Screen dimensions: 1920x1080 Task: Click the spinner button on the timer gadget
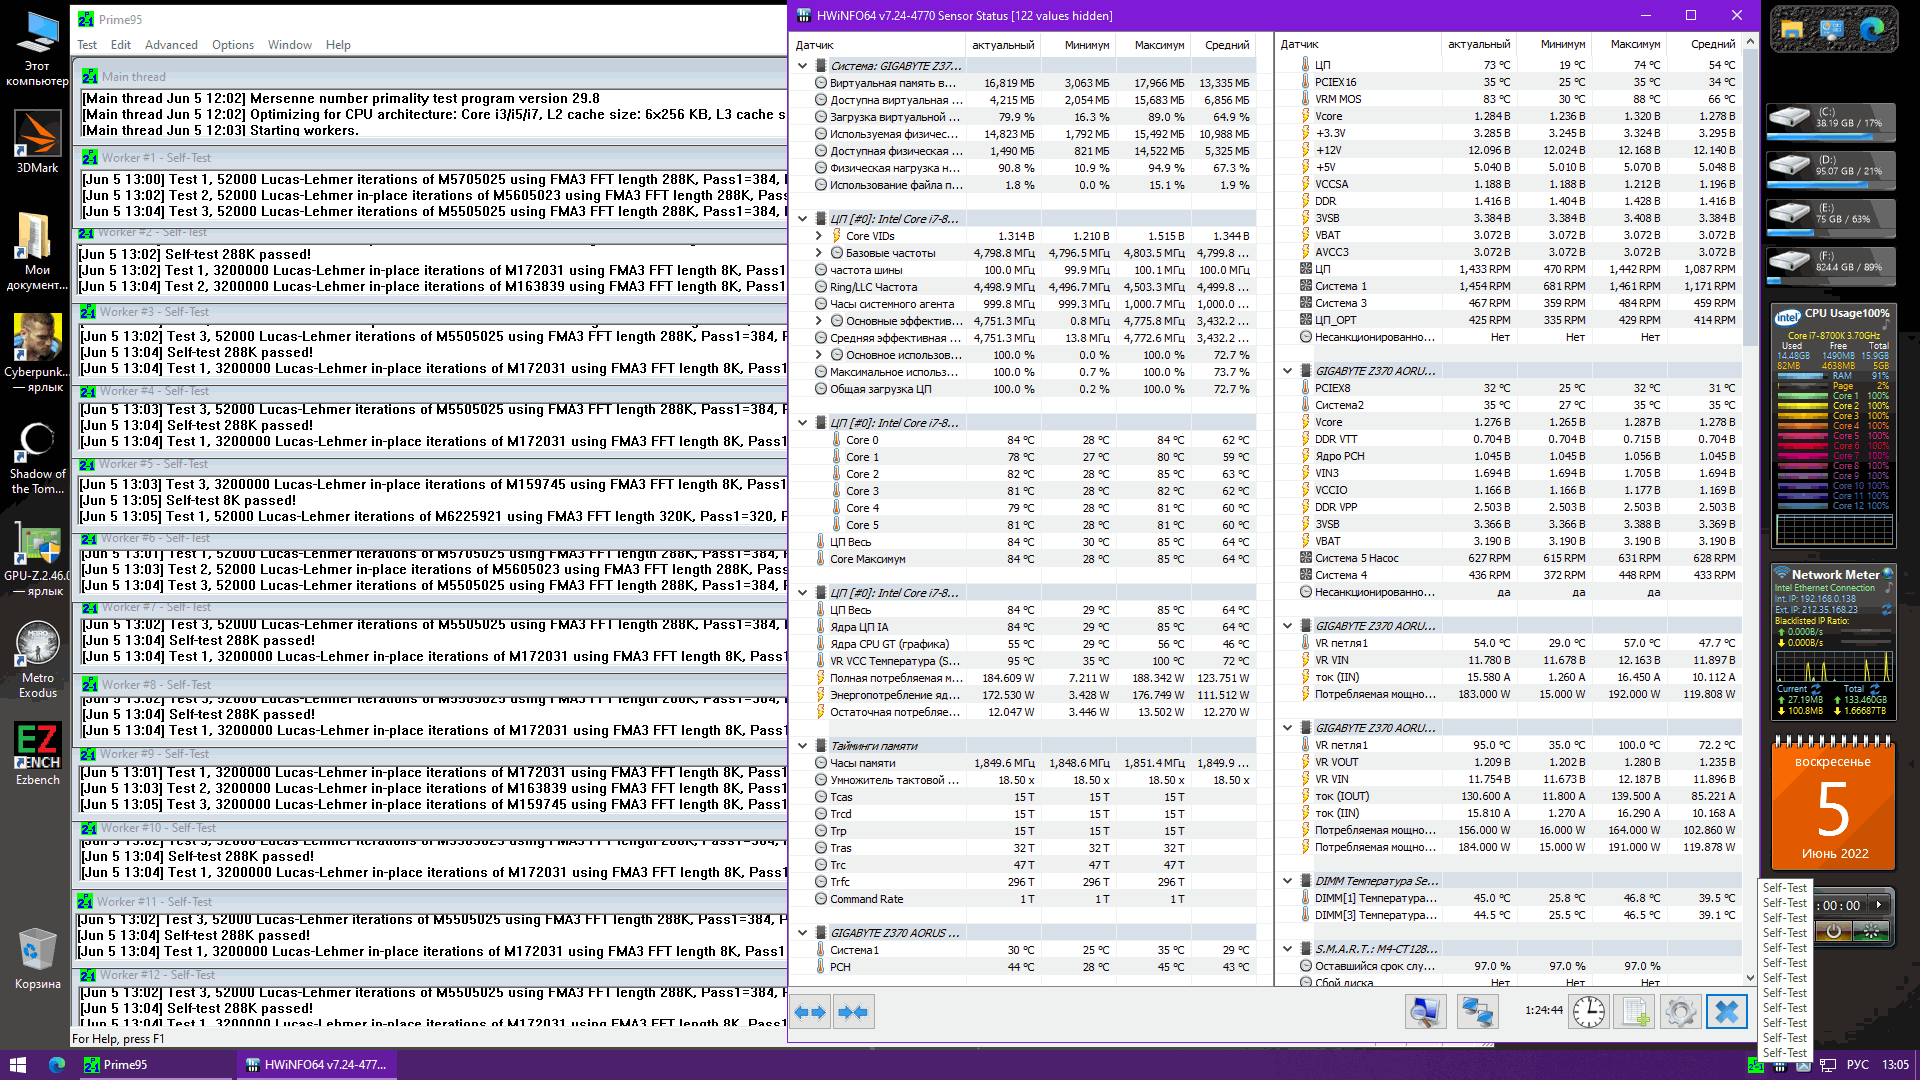1871,931
